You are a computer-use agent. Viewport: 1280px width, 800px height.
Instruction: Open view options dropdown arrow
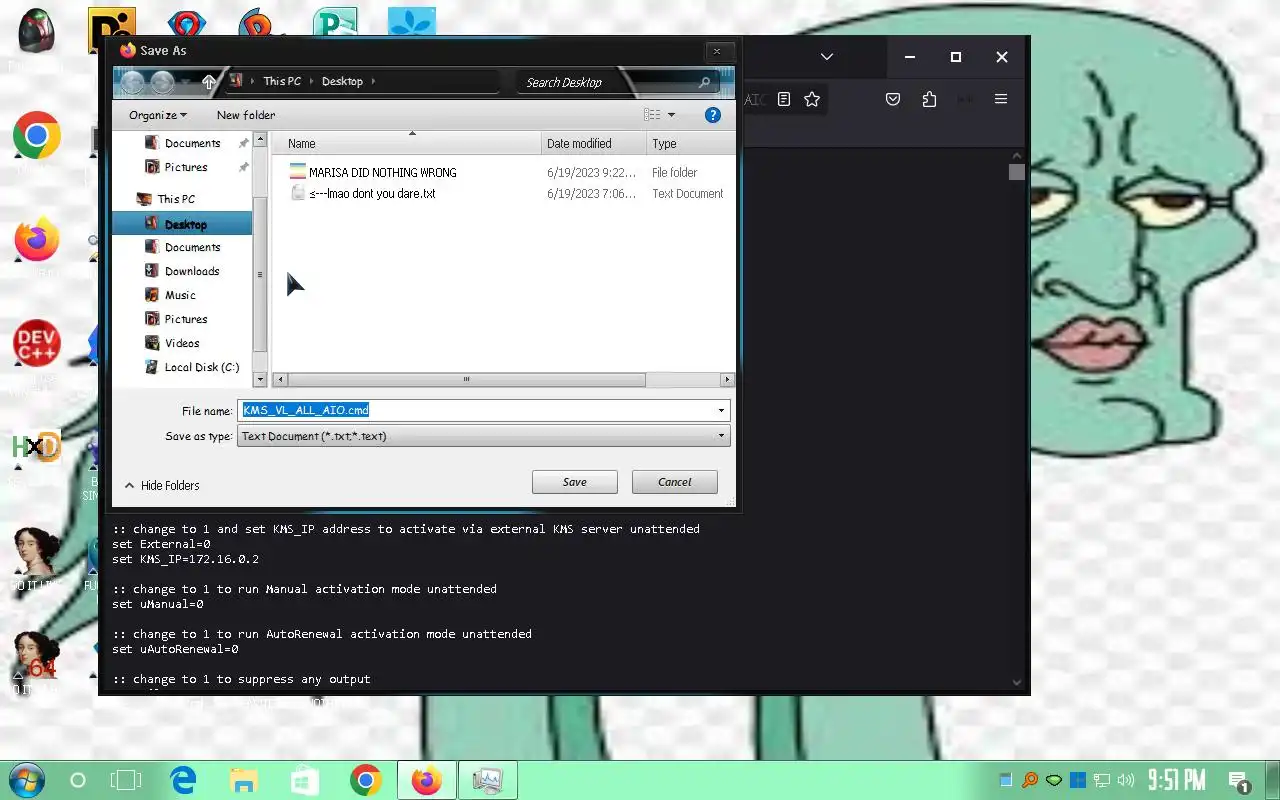pos(671,115)
